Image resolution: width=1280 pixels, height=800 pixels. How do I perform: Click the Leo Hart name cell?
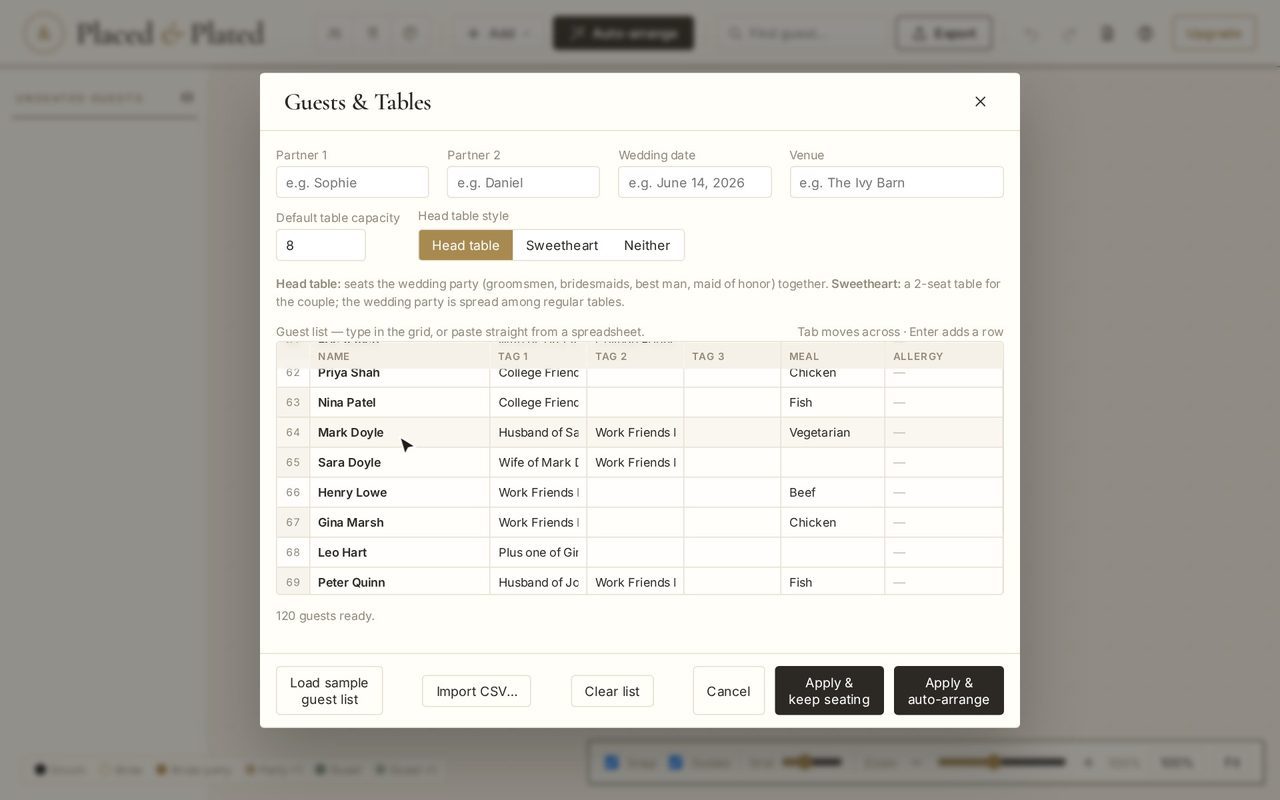pos(400,552)
